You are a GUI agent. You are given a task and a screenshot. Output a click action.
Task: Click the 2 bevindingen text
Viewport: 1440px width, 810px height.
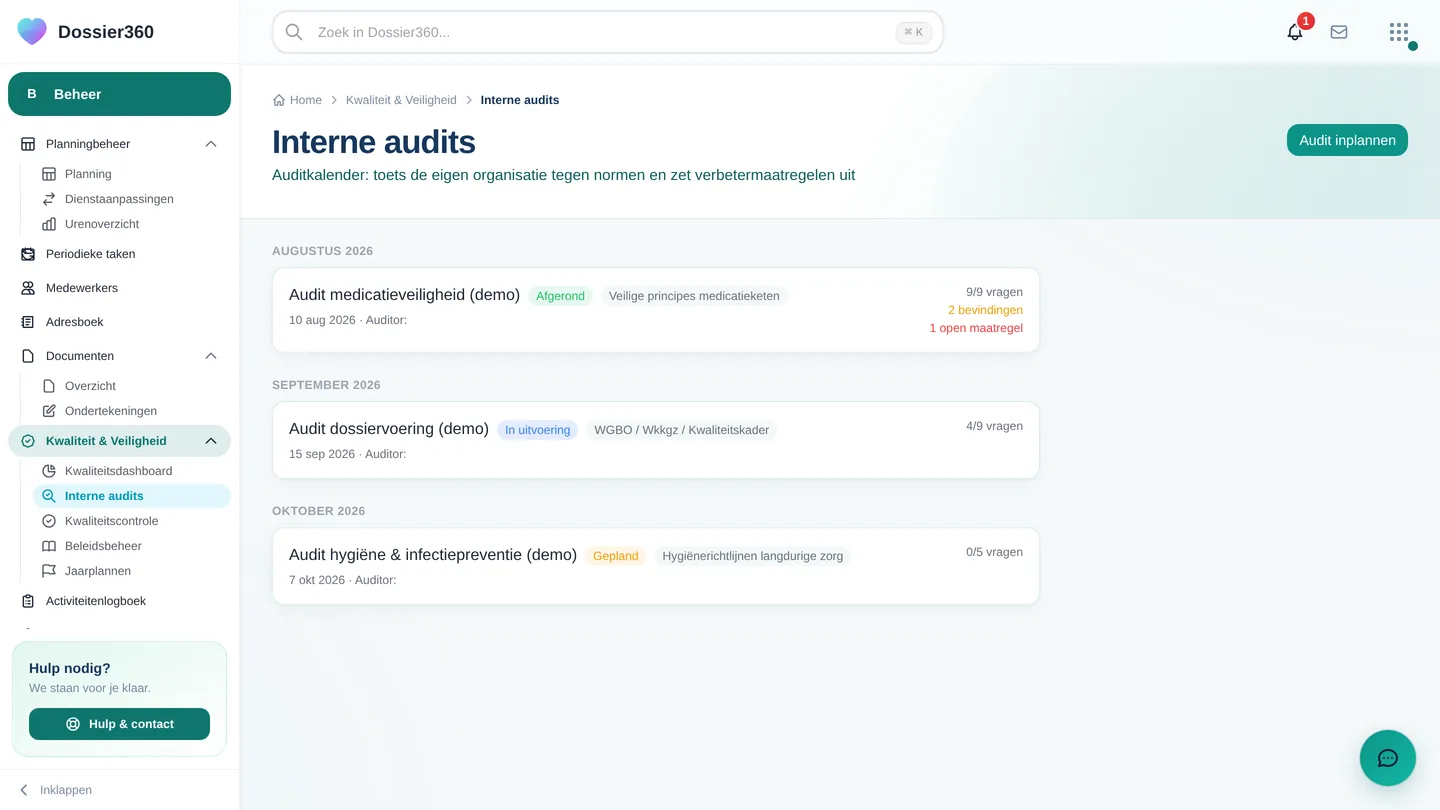985,310
